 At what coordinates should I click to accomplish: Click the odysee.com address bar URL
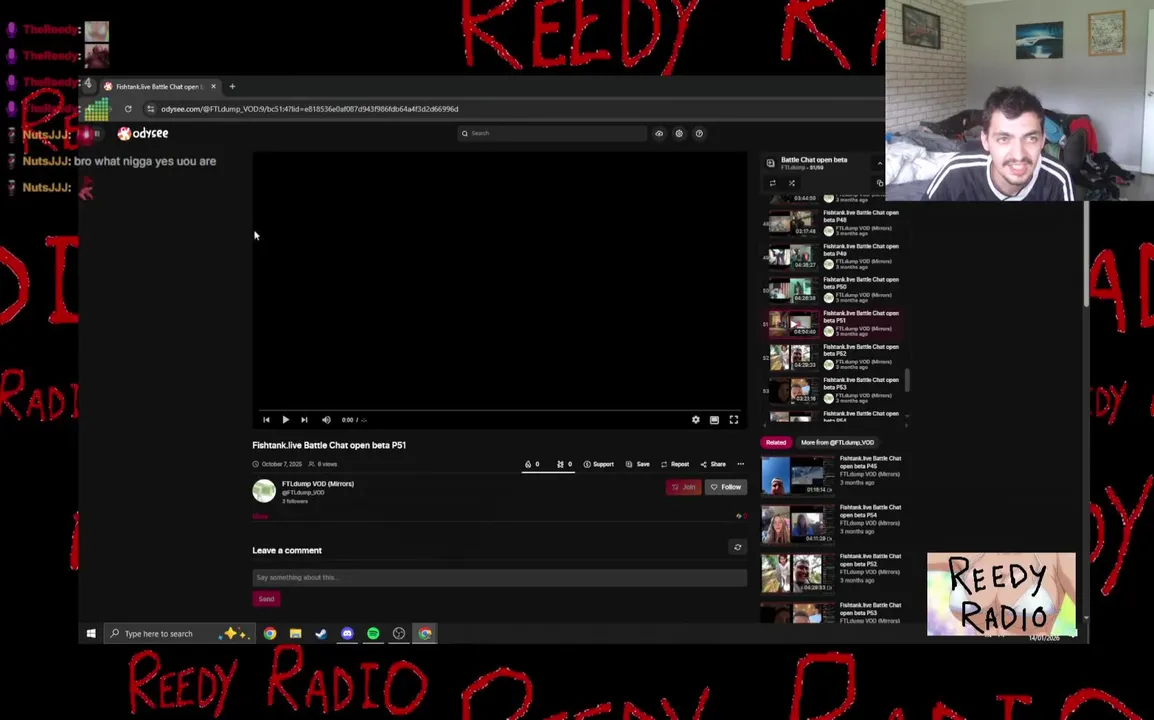coord(309,109)
